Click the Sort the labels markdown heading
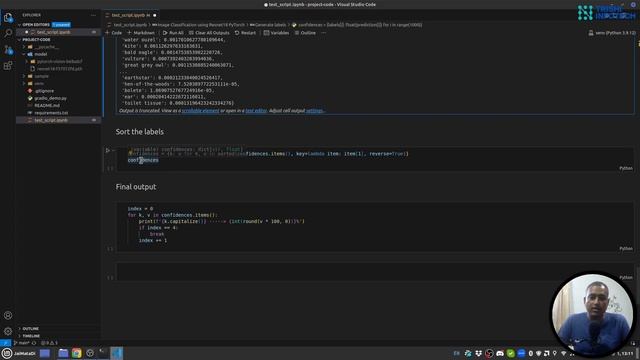 tap(140, 132)
